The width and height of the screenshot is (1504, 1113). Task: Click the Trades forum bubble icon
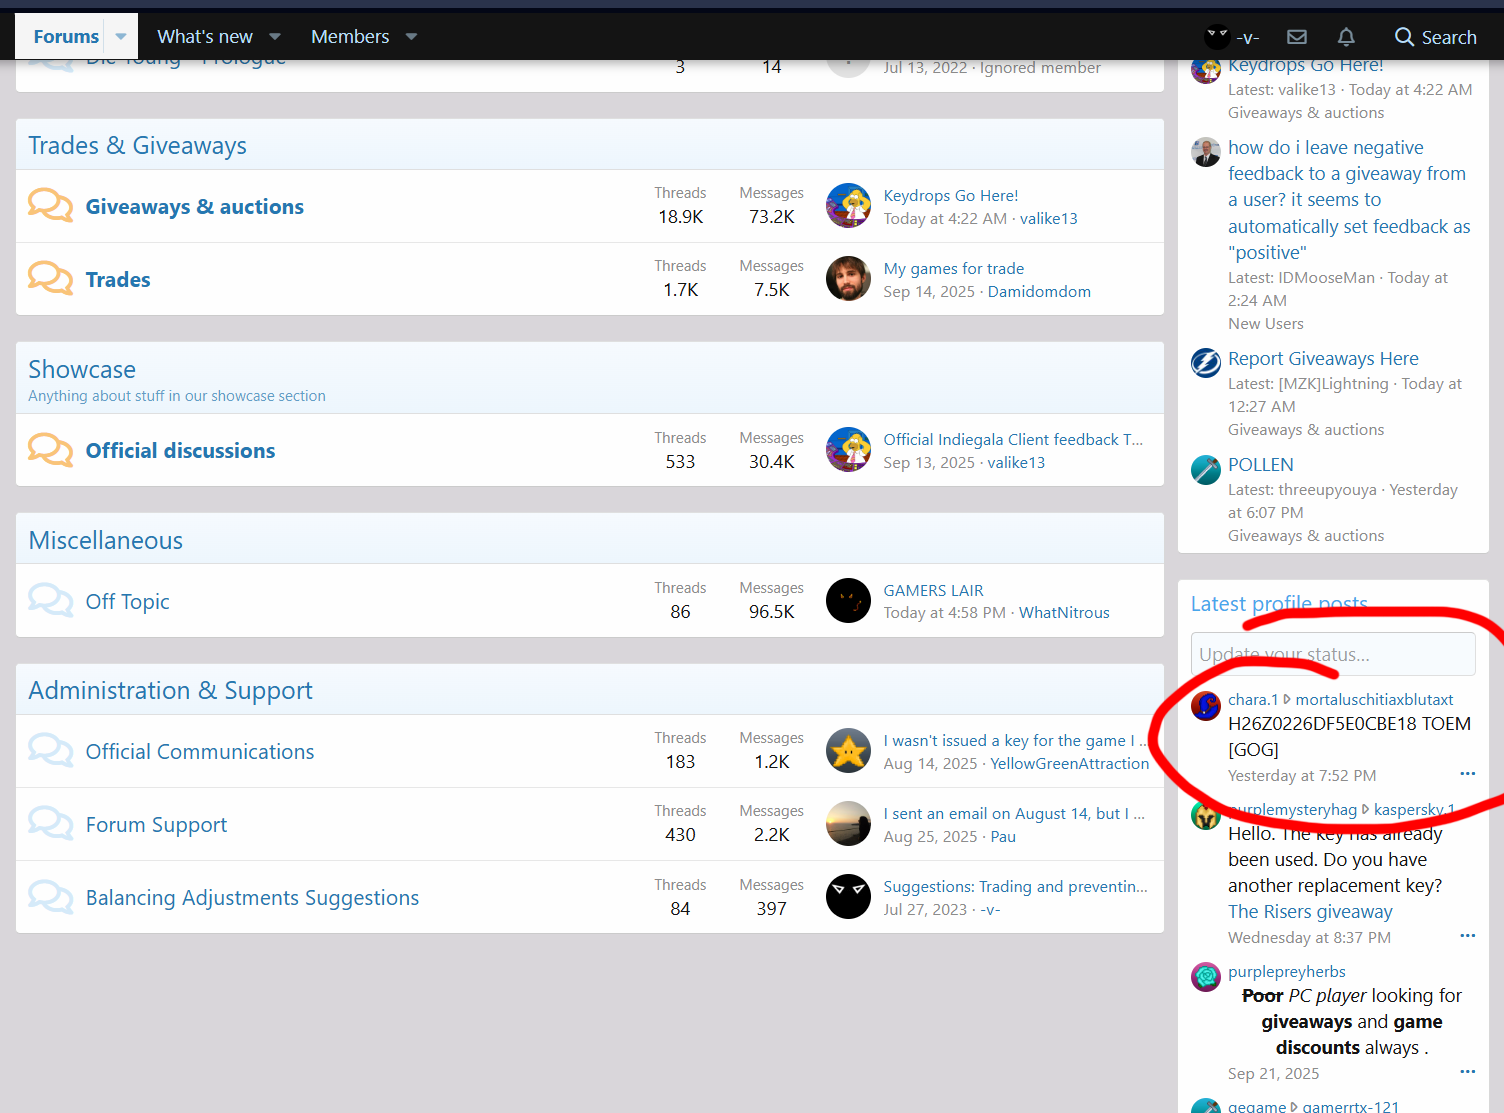click(x=50, y=278)
